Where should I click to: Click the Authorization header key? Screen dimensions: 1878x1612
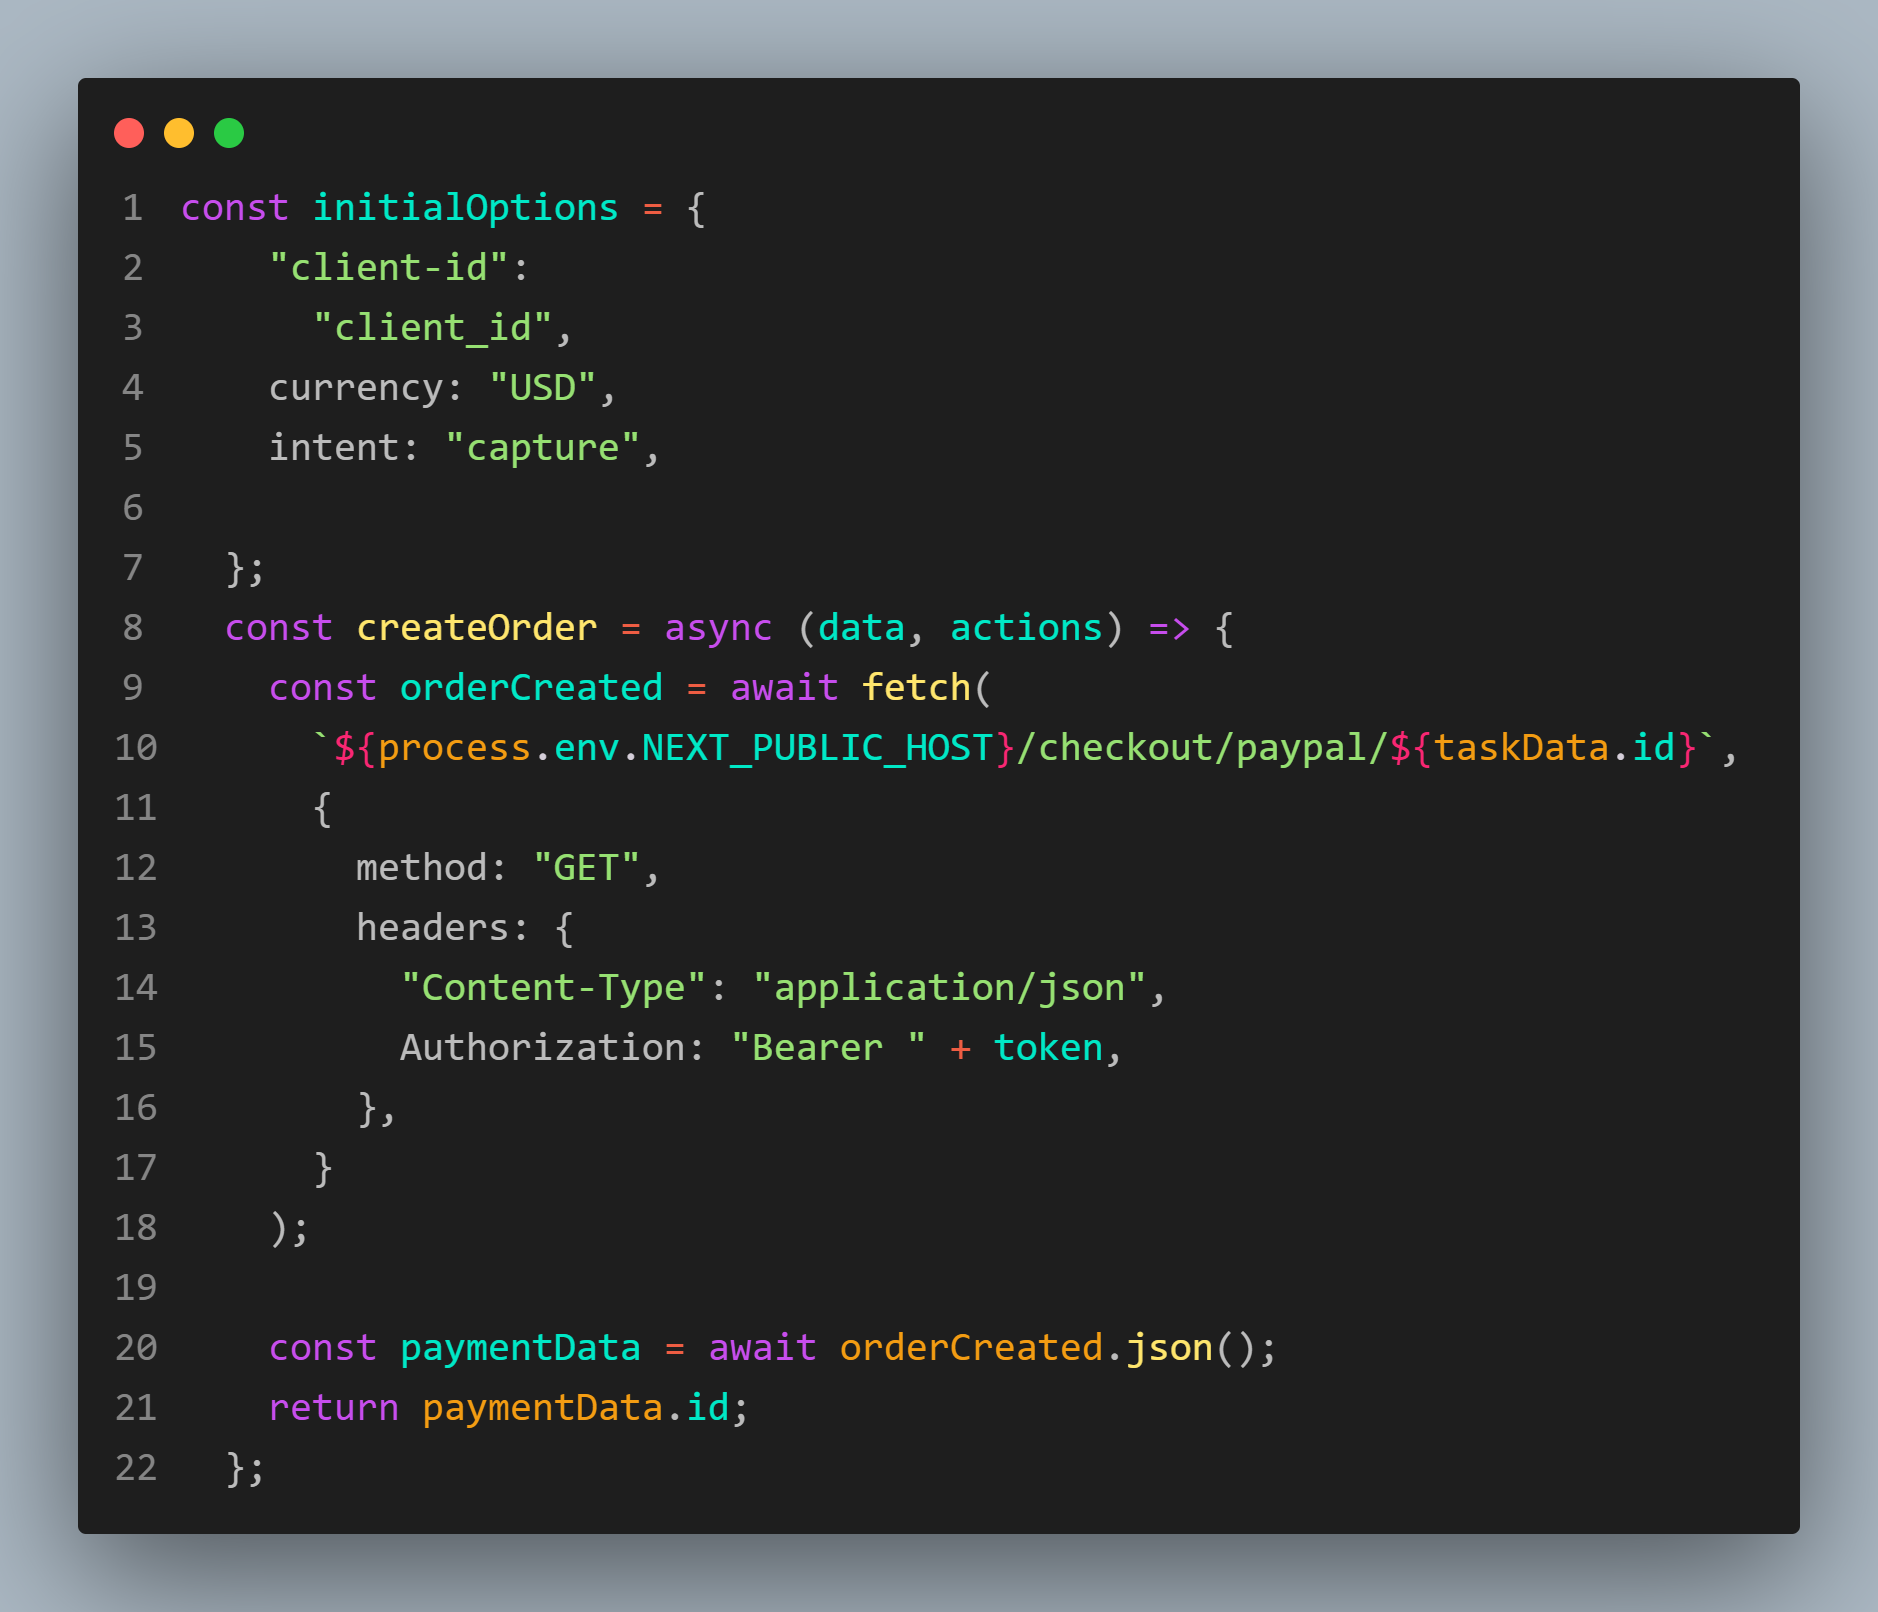[543, 1048]
